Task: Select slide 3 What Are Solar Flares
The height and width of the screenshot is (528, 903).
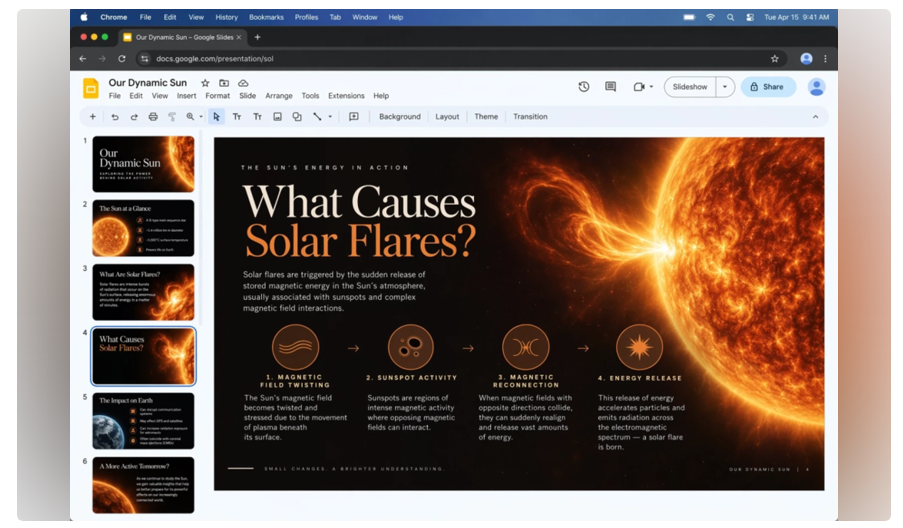Action: (143, 292)
